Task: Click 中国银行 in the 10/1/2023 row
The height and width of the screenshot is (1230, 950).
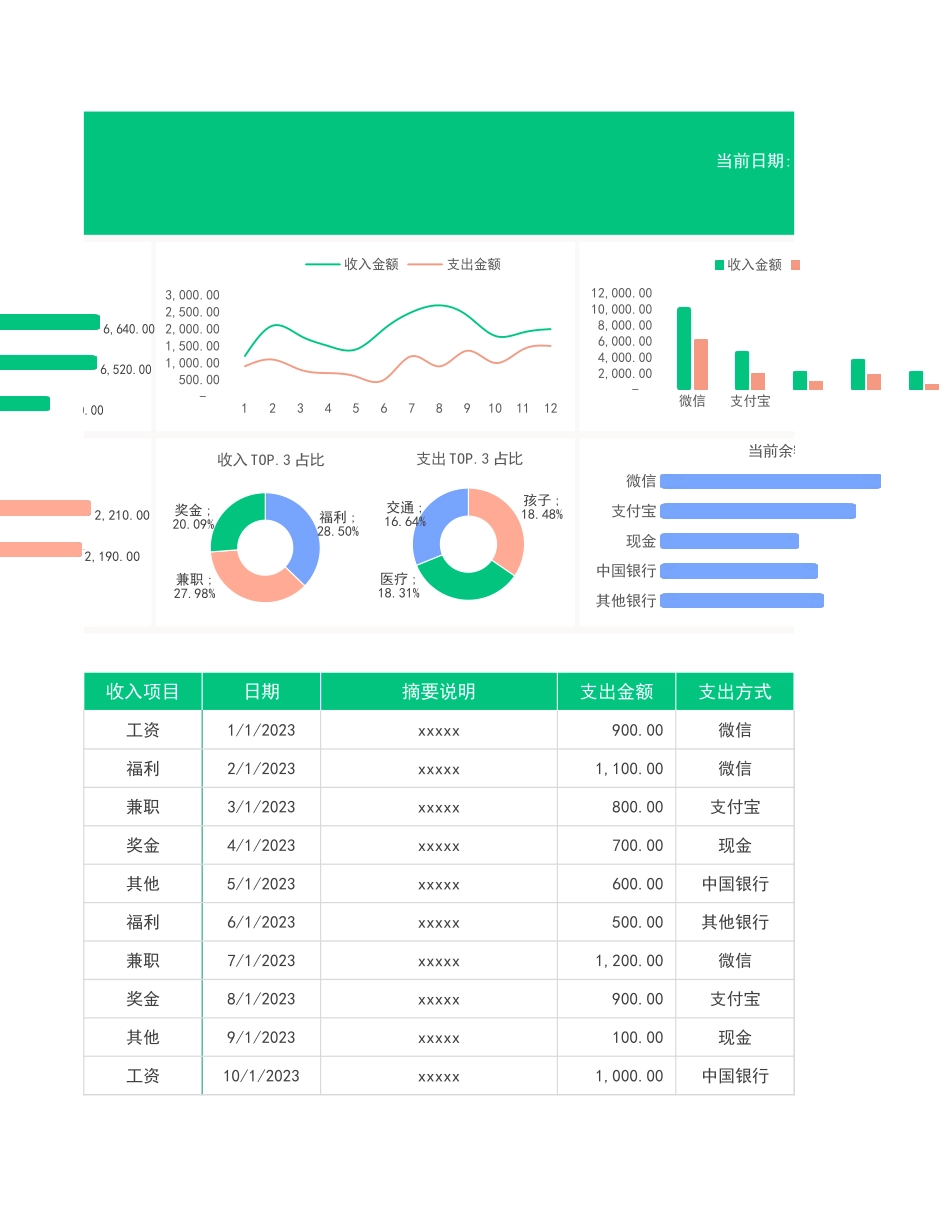Action: point(735,1076)
